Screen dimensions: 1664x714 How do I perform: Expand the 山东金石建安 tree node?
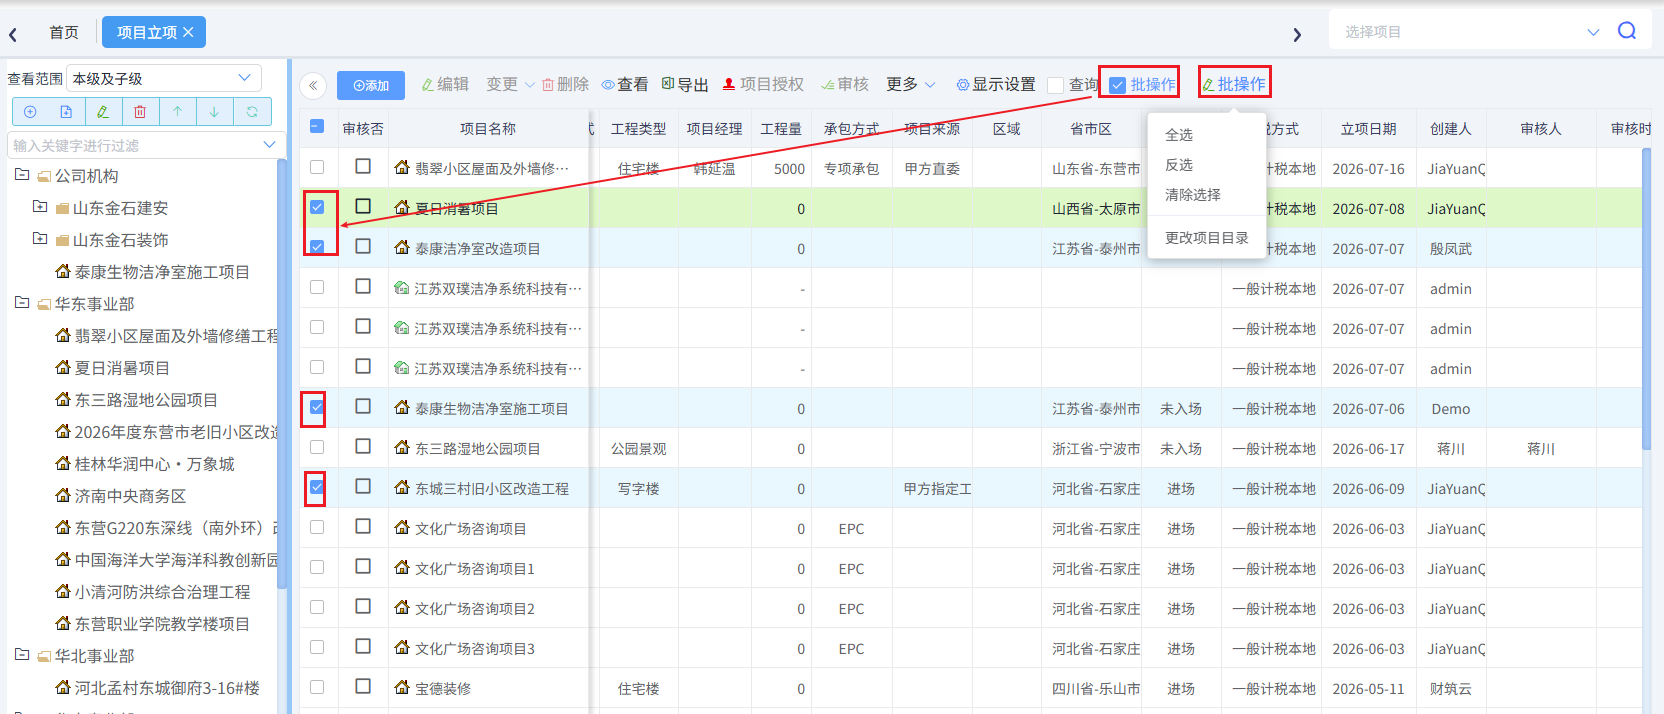pyautogui.click(x=40, y=207)
